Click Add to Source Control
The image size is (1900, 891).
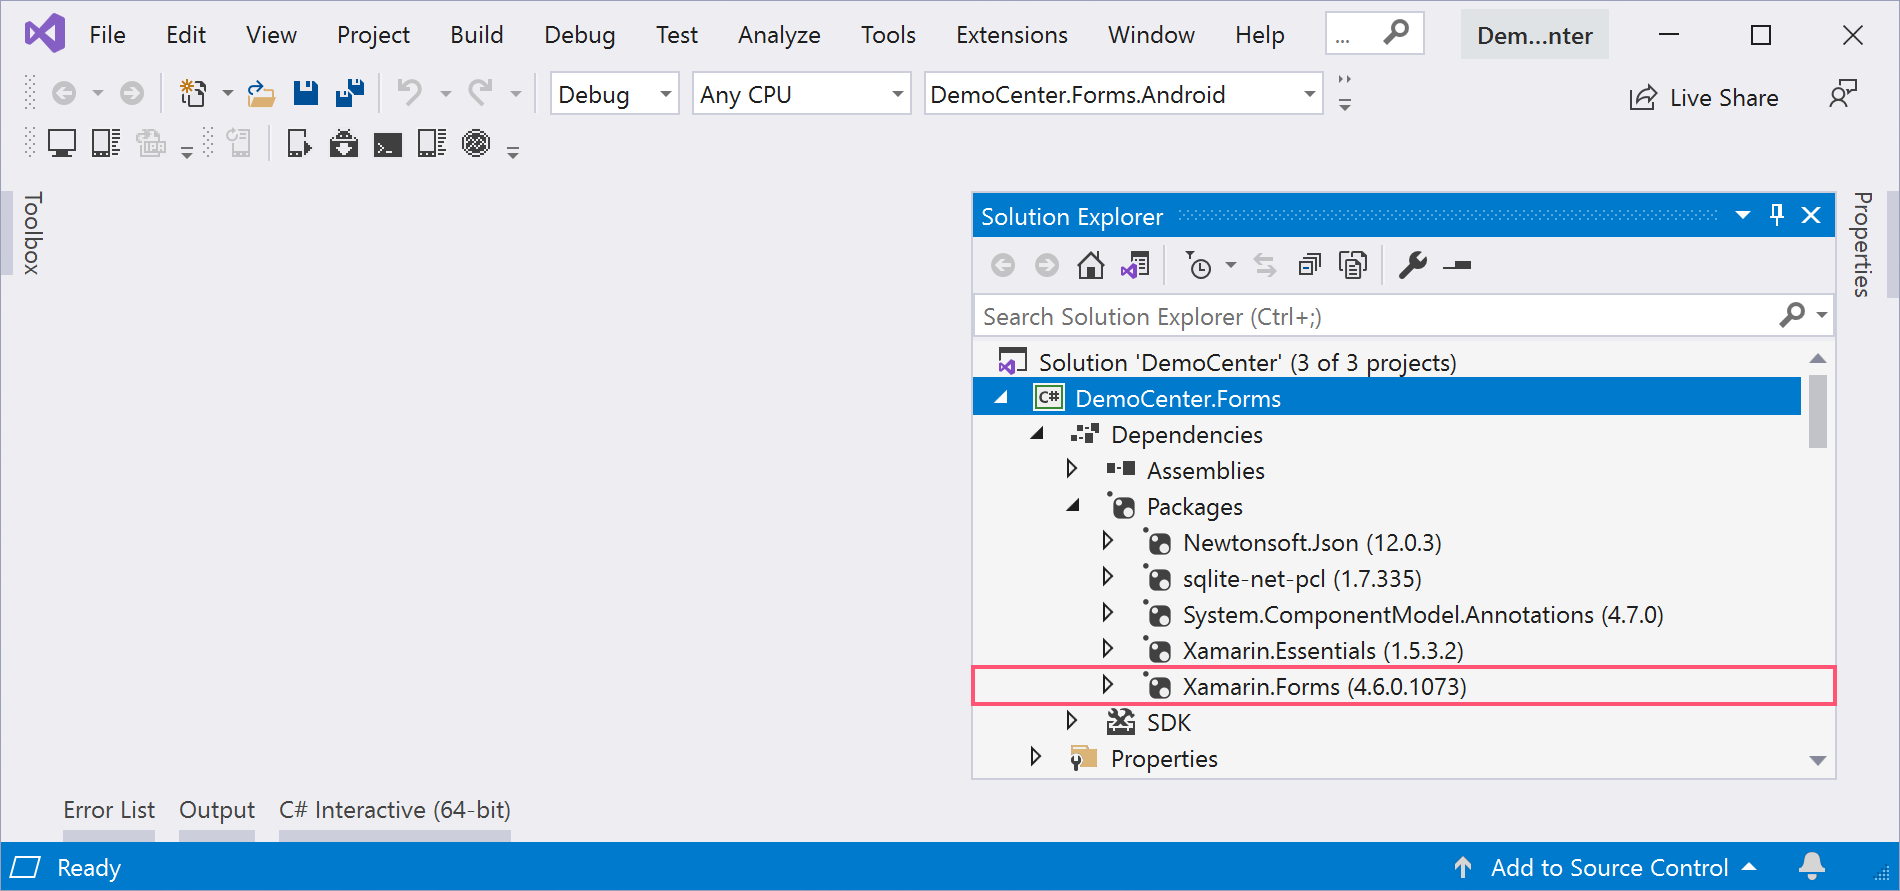(x=1608, y=867)
